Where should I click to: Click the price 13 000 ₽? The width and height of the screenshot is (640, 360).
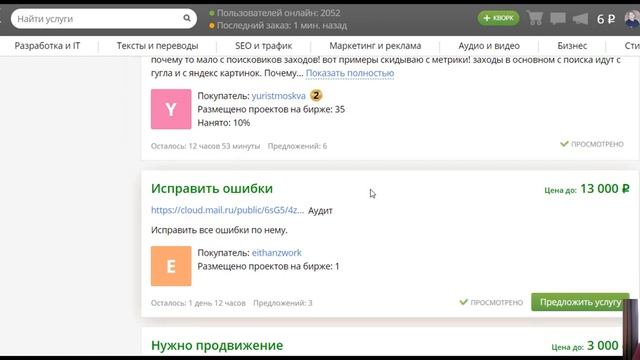click(x=604, y=189)
